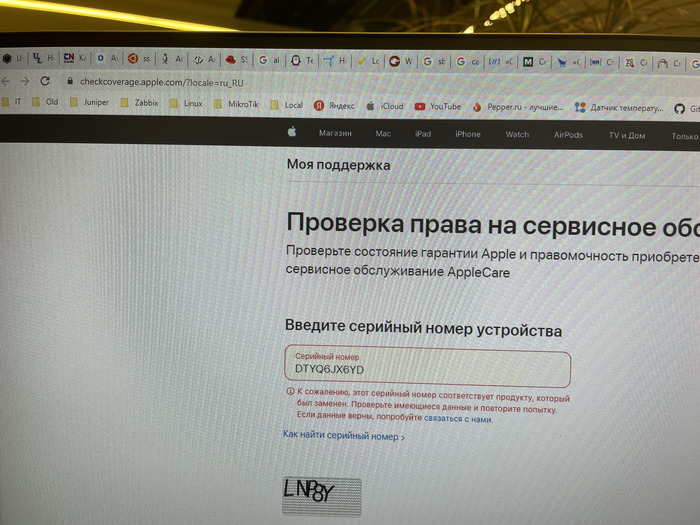Open the Pepper.ru bookmark
This screenshot has width=700, height=525.
(x=518, y=107)
